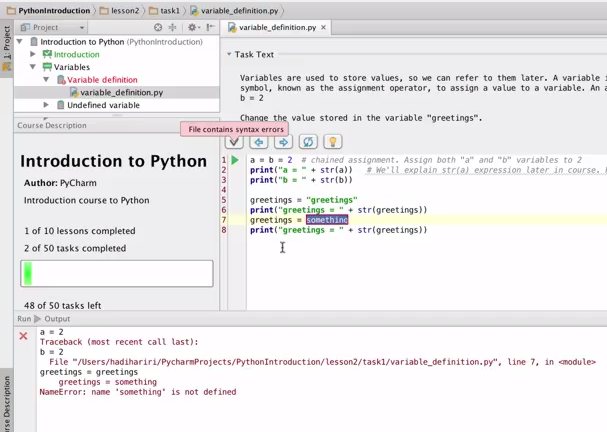The height and width of the screenshot is (432, 607).
Task: Click the course progress bar
Action: click(x=117, y=273)
